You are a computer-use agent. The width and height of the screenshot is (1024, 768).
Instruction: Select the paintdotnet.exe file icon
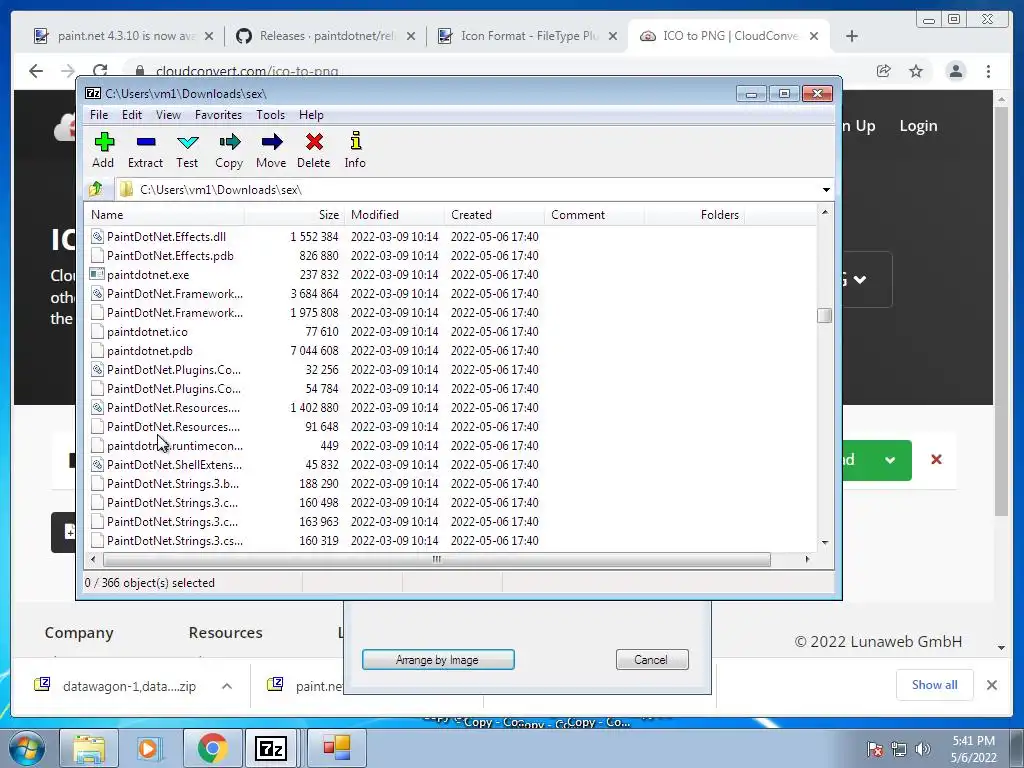[x=97, y=274]
